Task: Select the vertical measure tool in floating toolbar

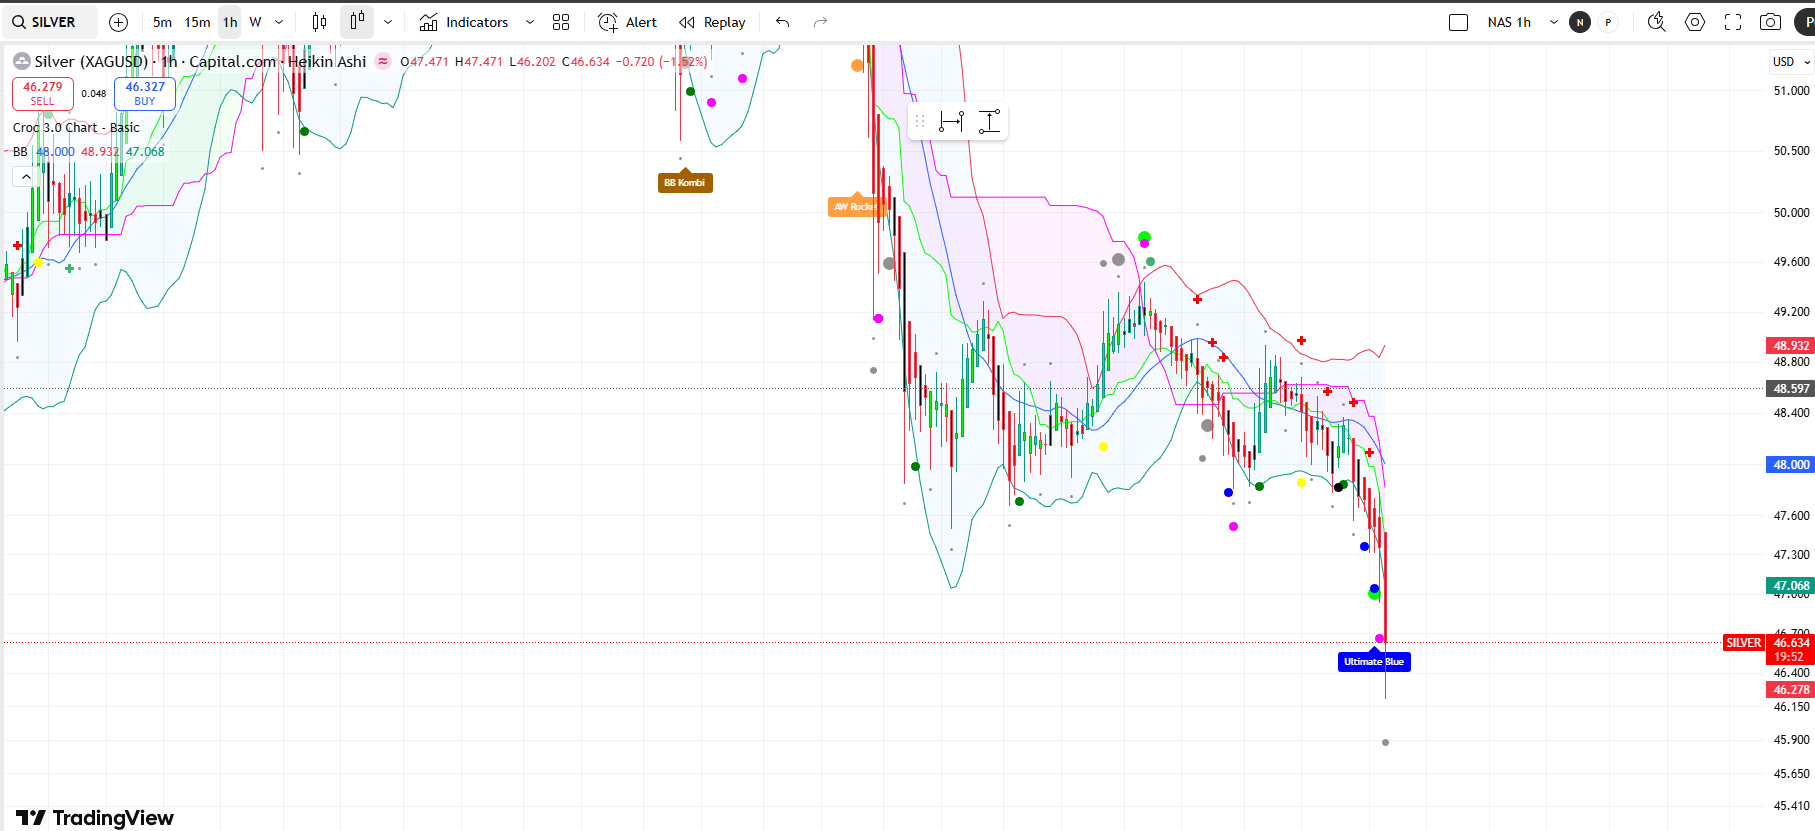Action: [x=989, y=122]
